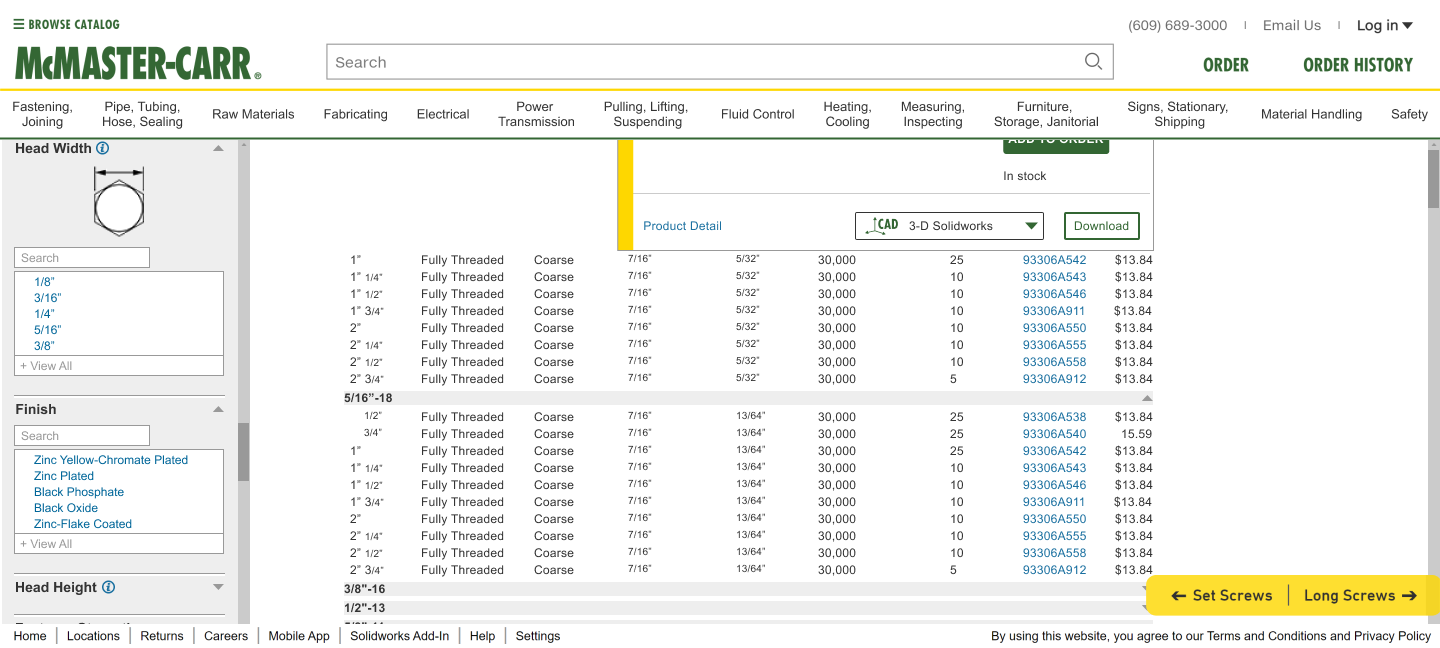Open part number 93306A540

pos(1054,434)
